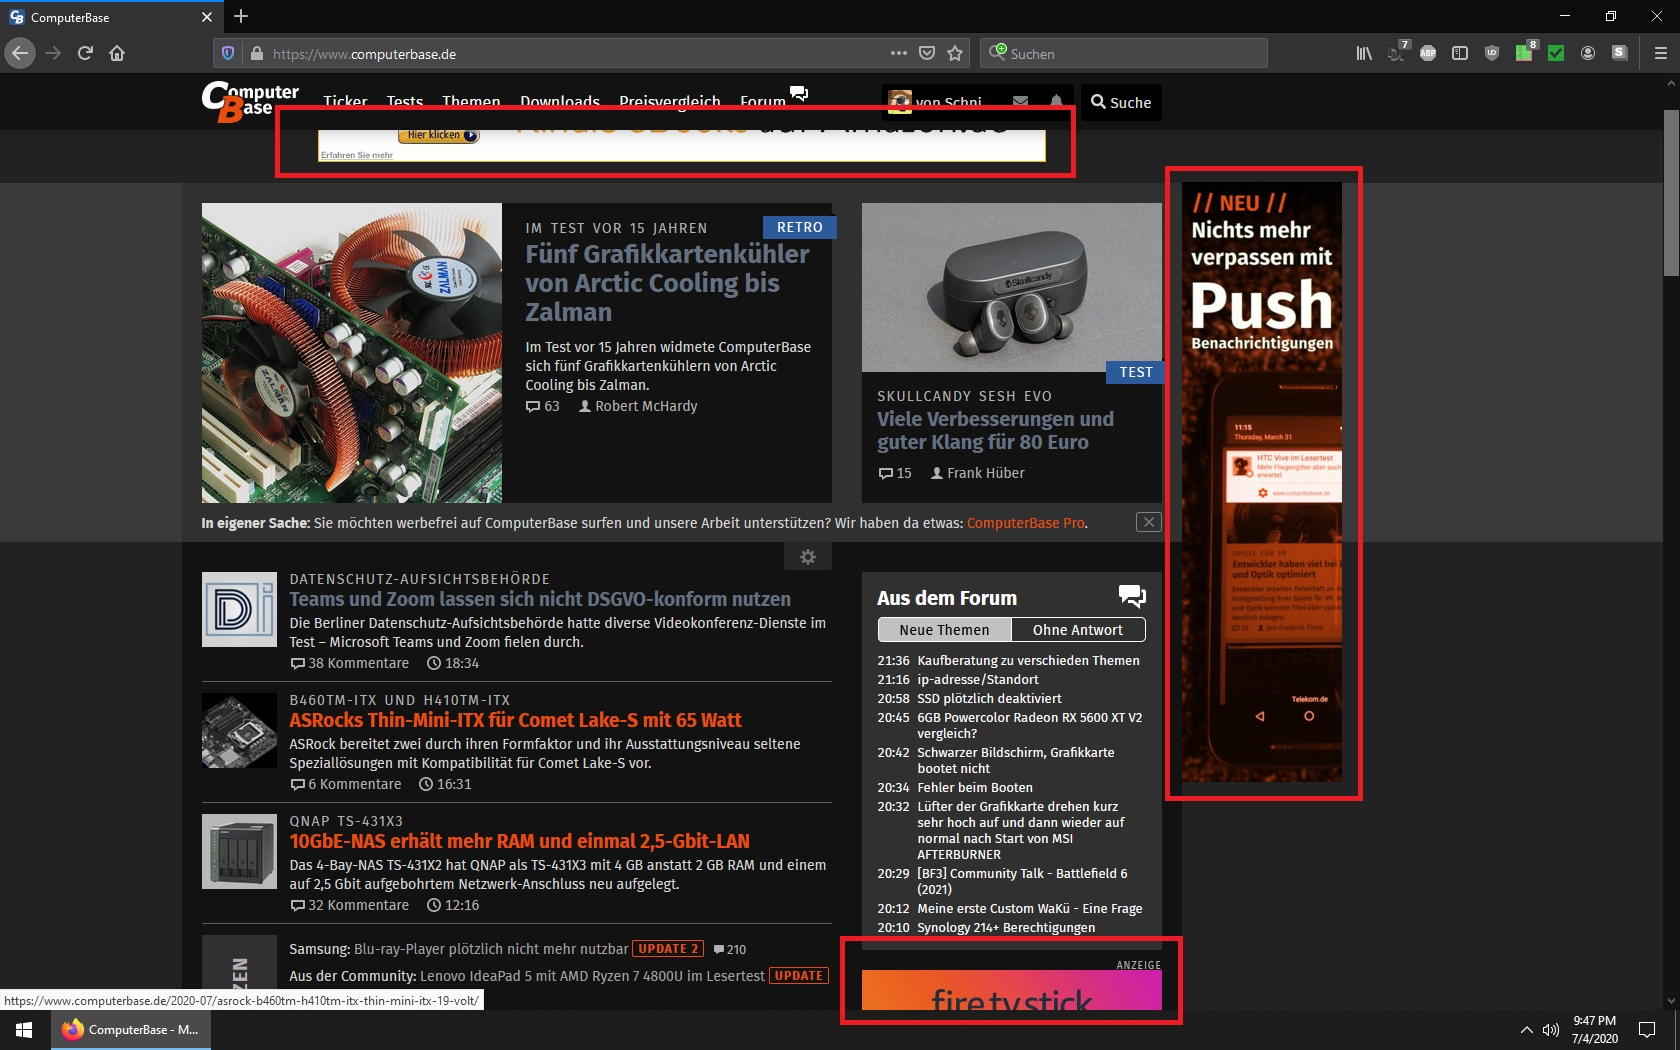
Task: Go back with the browser back arrow
Action: click(x=20, y=53)
